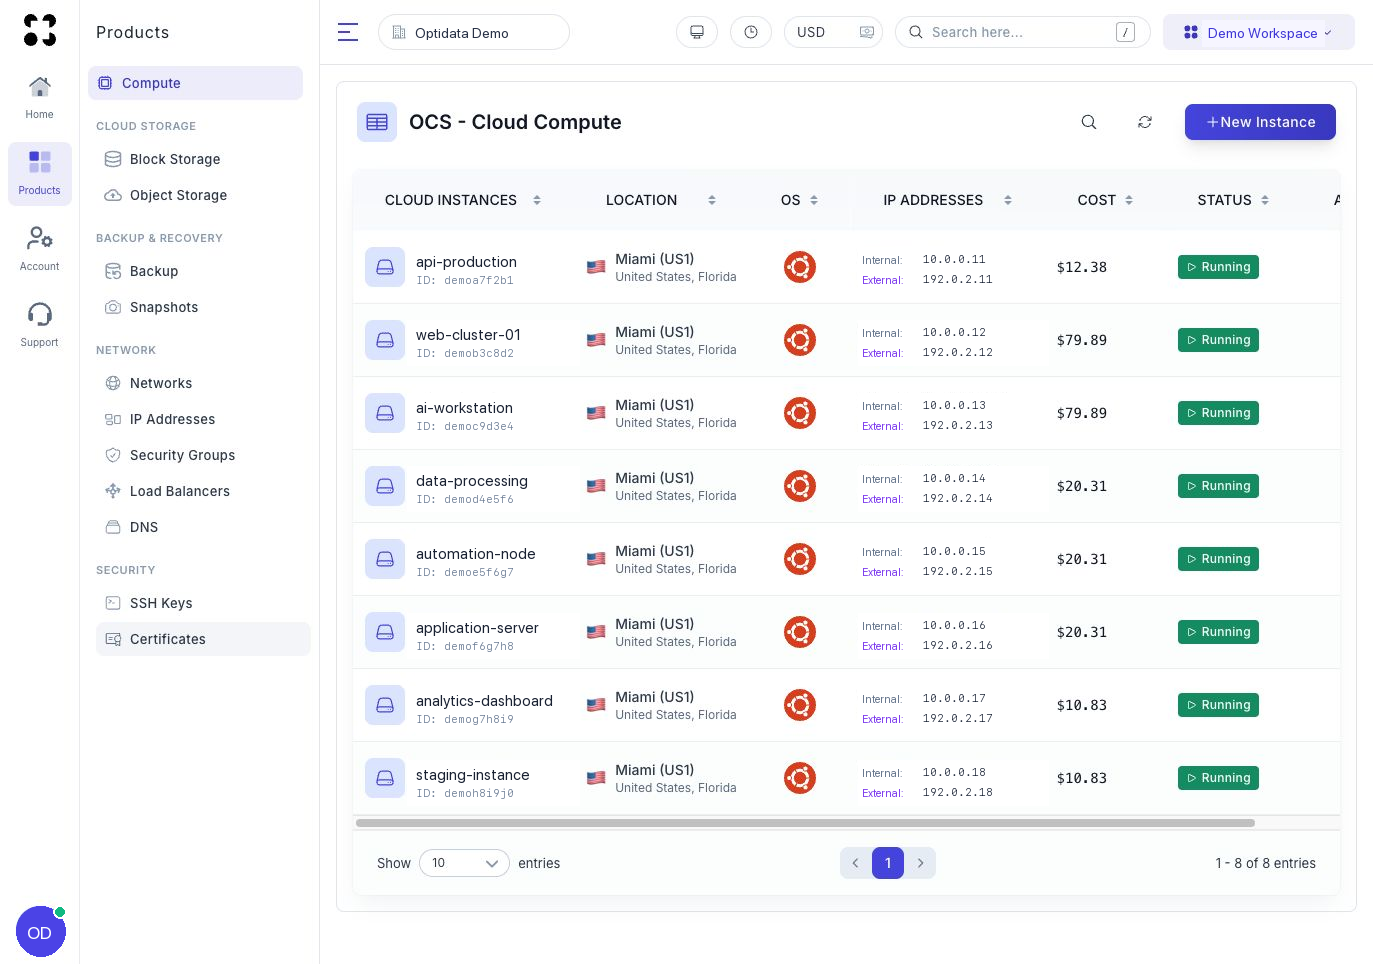Click Running status of api-production
The image size is (1373, 964).
[x=1218, y=267]
